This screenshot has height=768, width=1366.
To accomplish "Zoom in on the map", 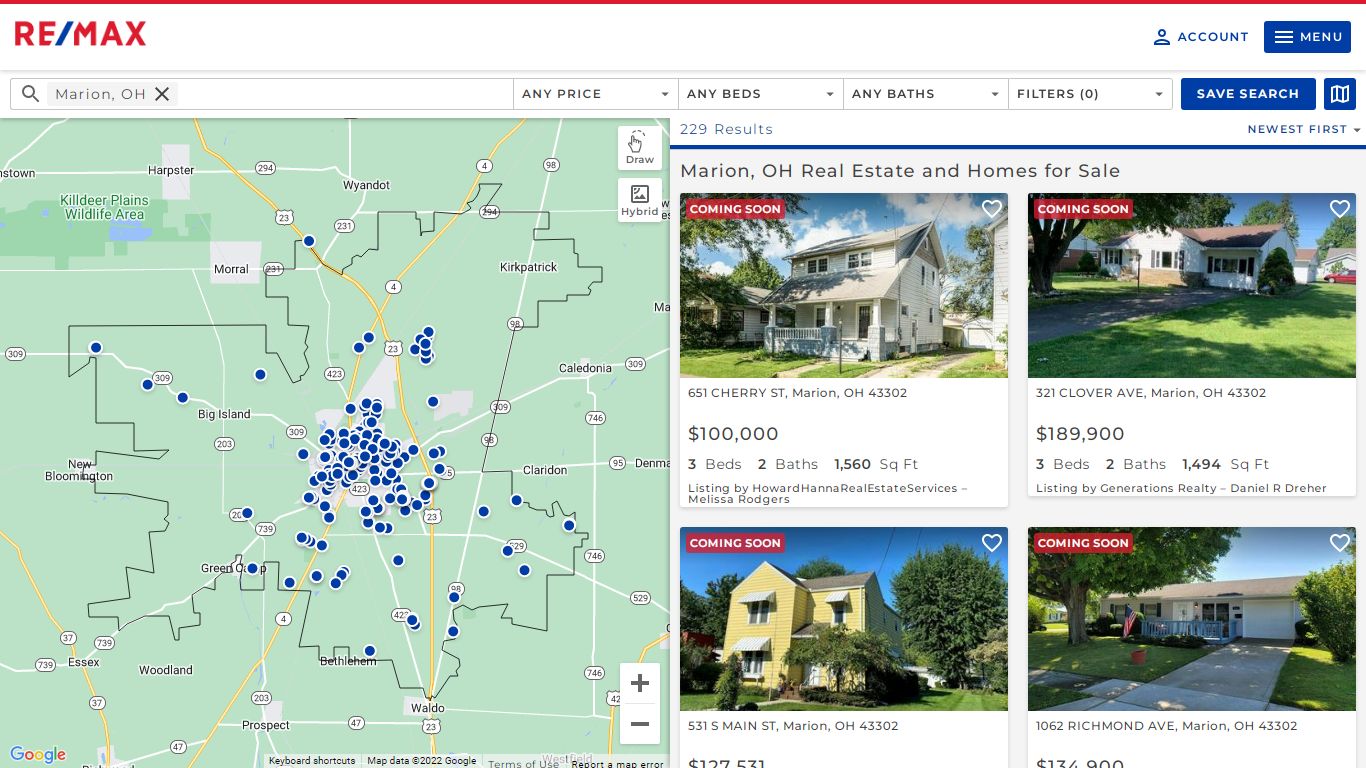I will point(640,684).
